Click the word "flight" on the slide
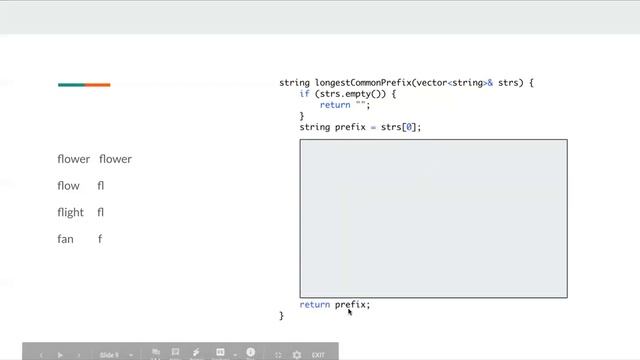Image resolution: width=640 pixels, height=360 pixels. tap(71, 213)
